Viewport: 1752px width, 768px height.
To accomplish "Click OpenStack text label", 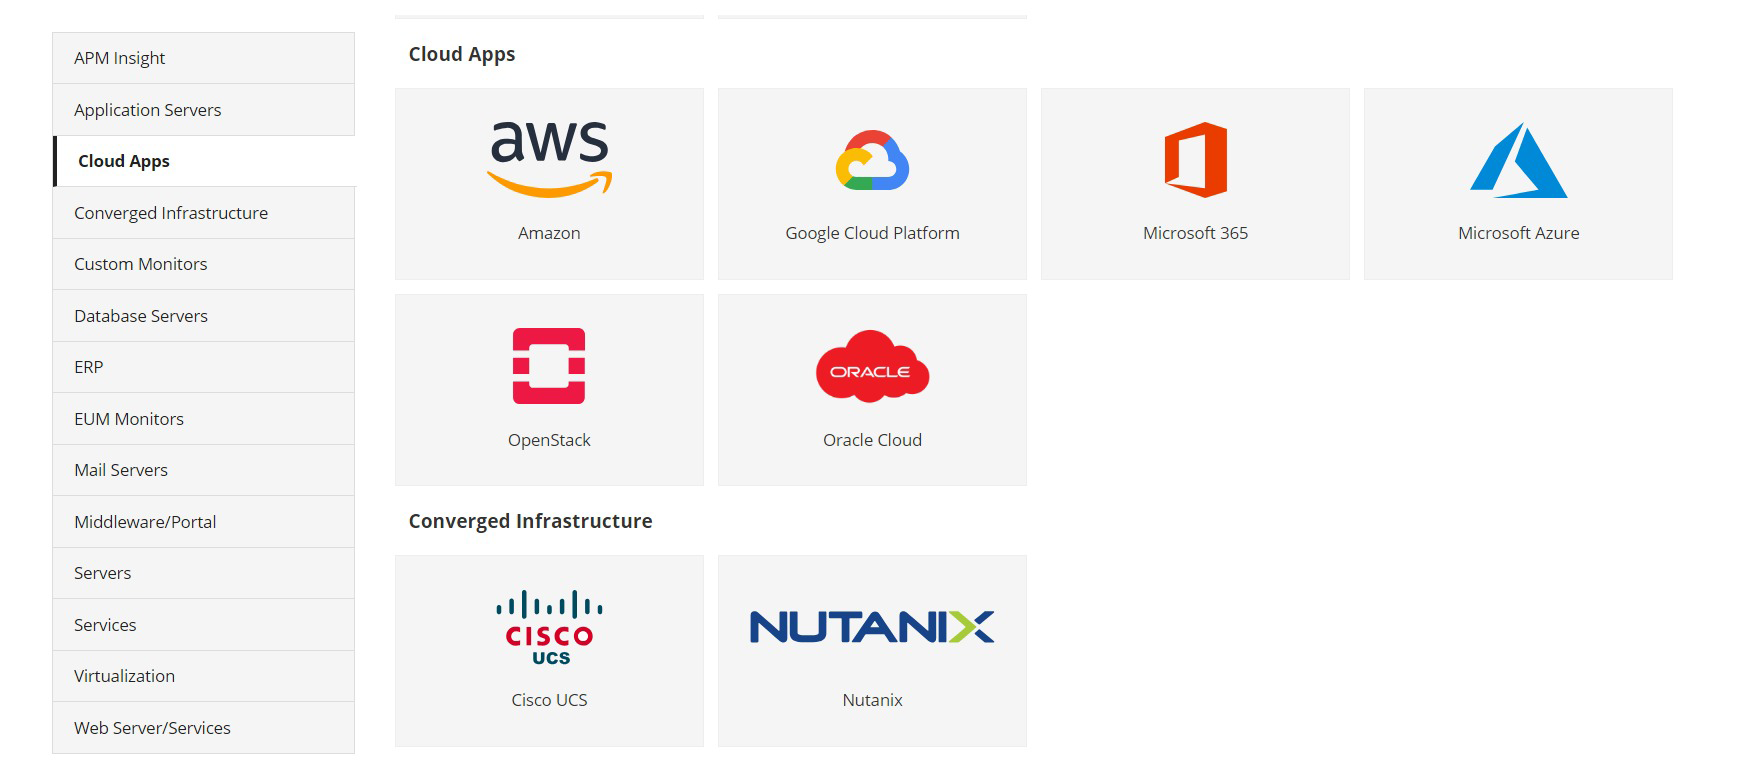I will 549,440.
